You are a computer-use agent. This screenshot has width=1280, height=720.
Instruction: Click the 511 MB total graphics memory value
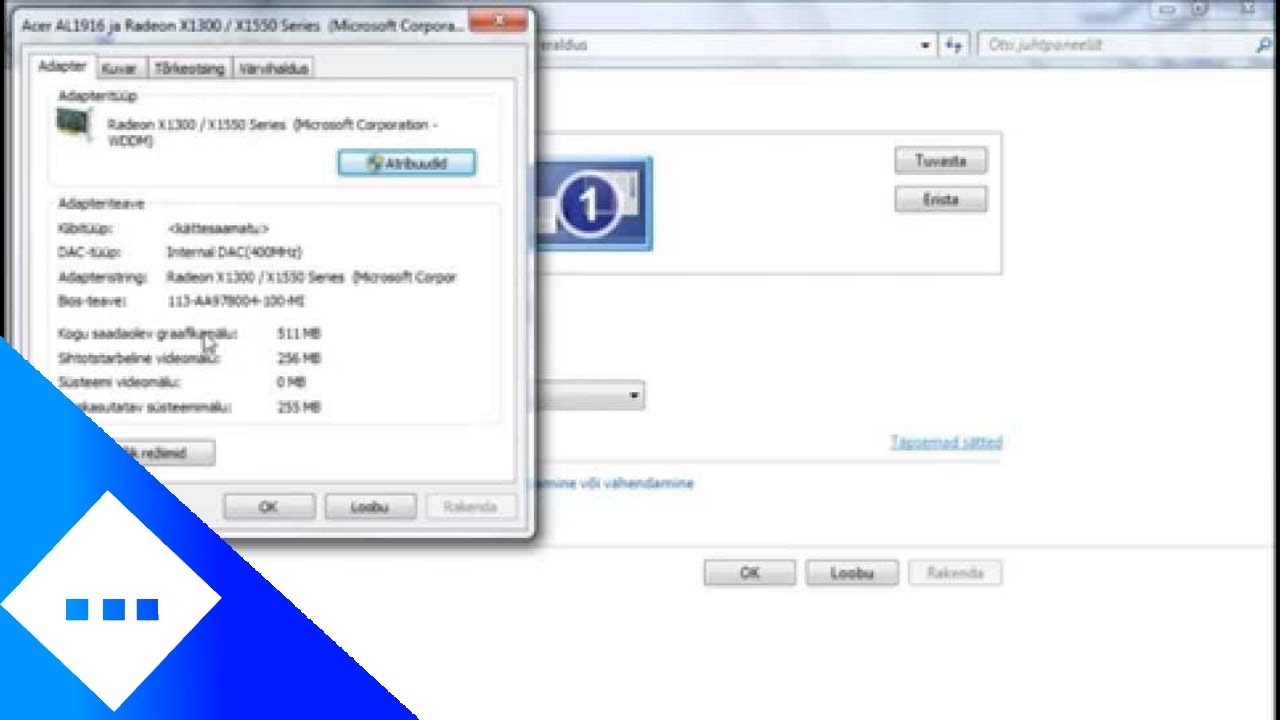tap(298, 334)
